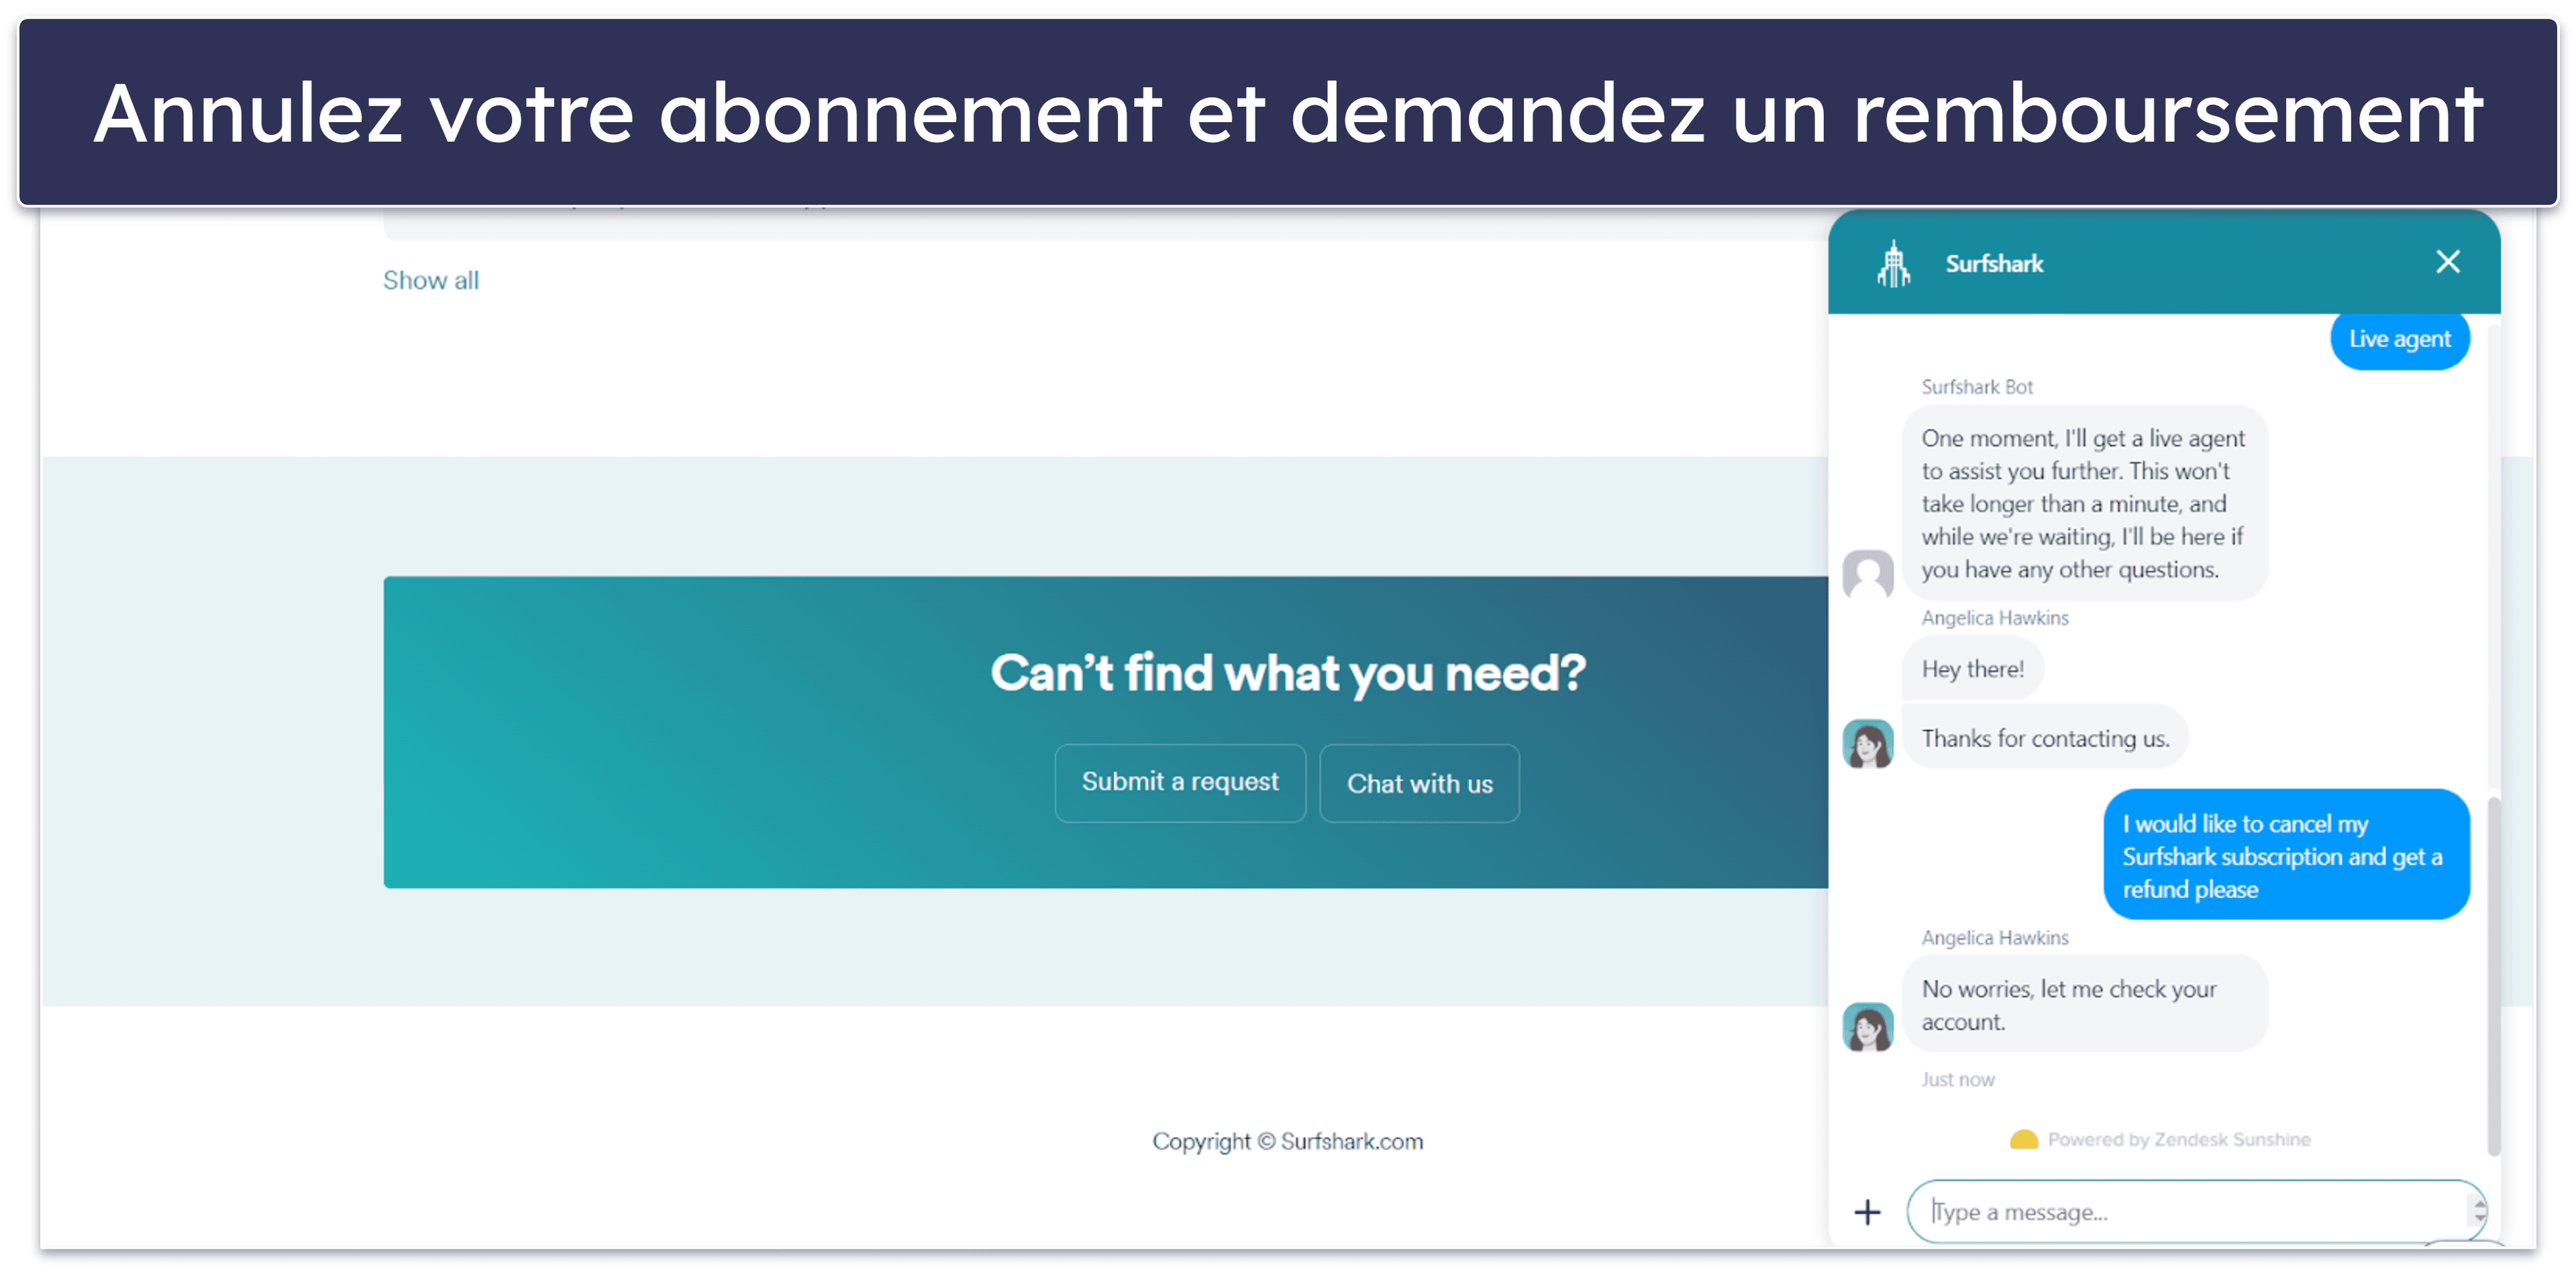Click the Zendesk Sunshine logo icon
This screenshot has height=1268, width=2576.
[x=2023, y=1139]
